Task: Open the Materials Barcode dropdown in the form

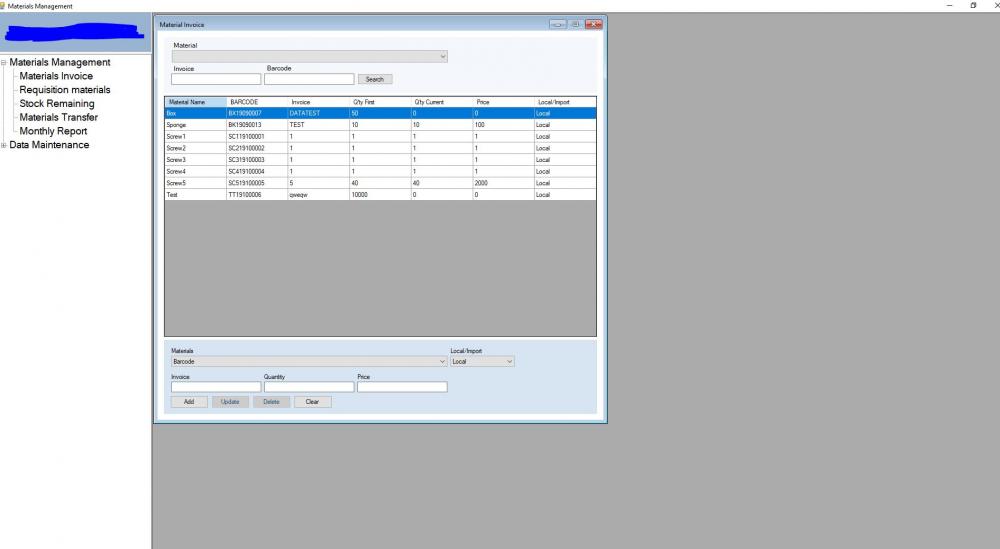Action: (x=309, y=361)
